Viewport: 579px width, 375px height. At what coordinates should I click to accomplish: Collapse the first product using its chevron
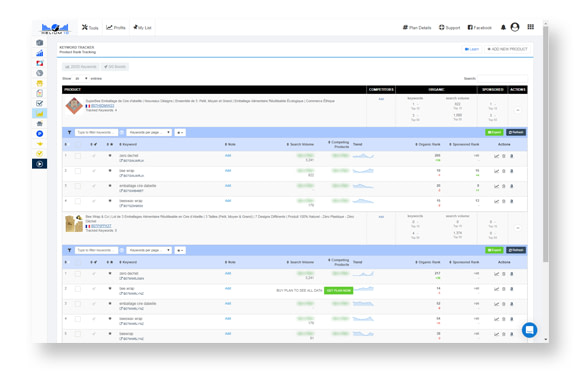(518, 110)
